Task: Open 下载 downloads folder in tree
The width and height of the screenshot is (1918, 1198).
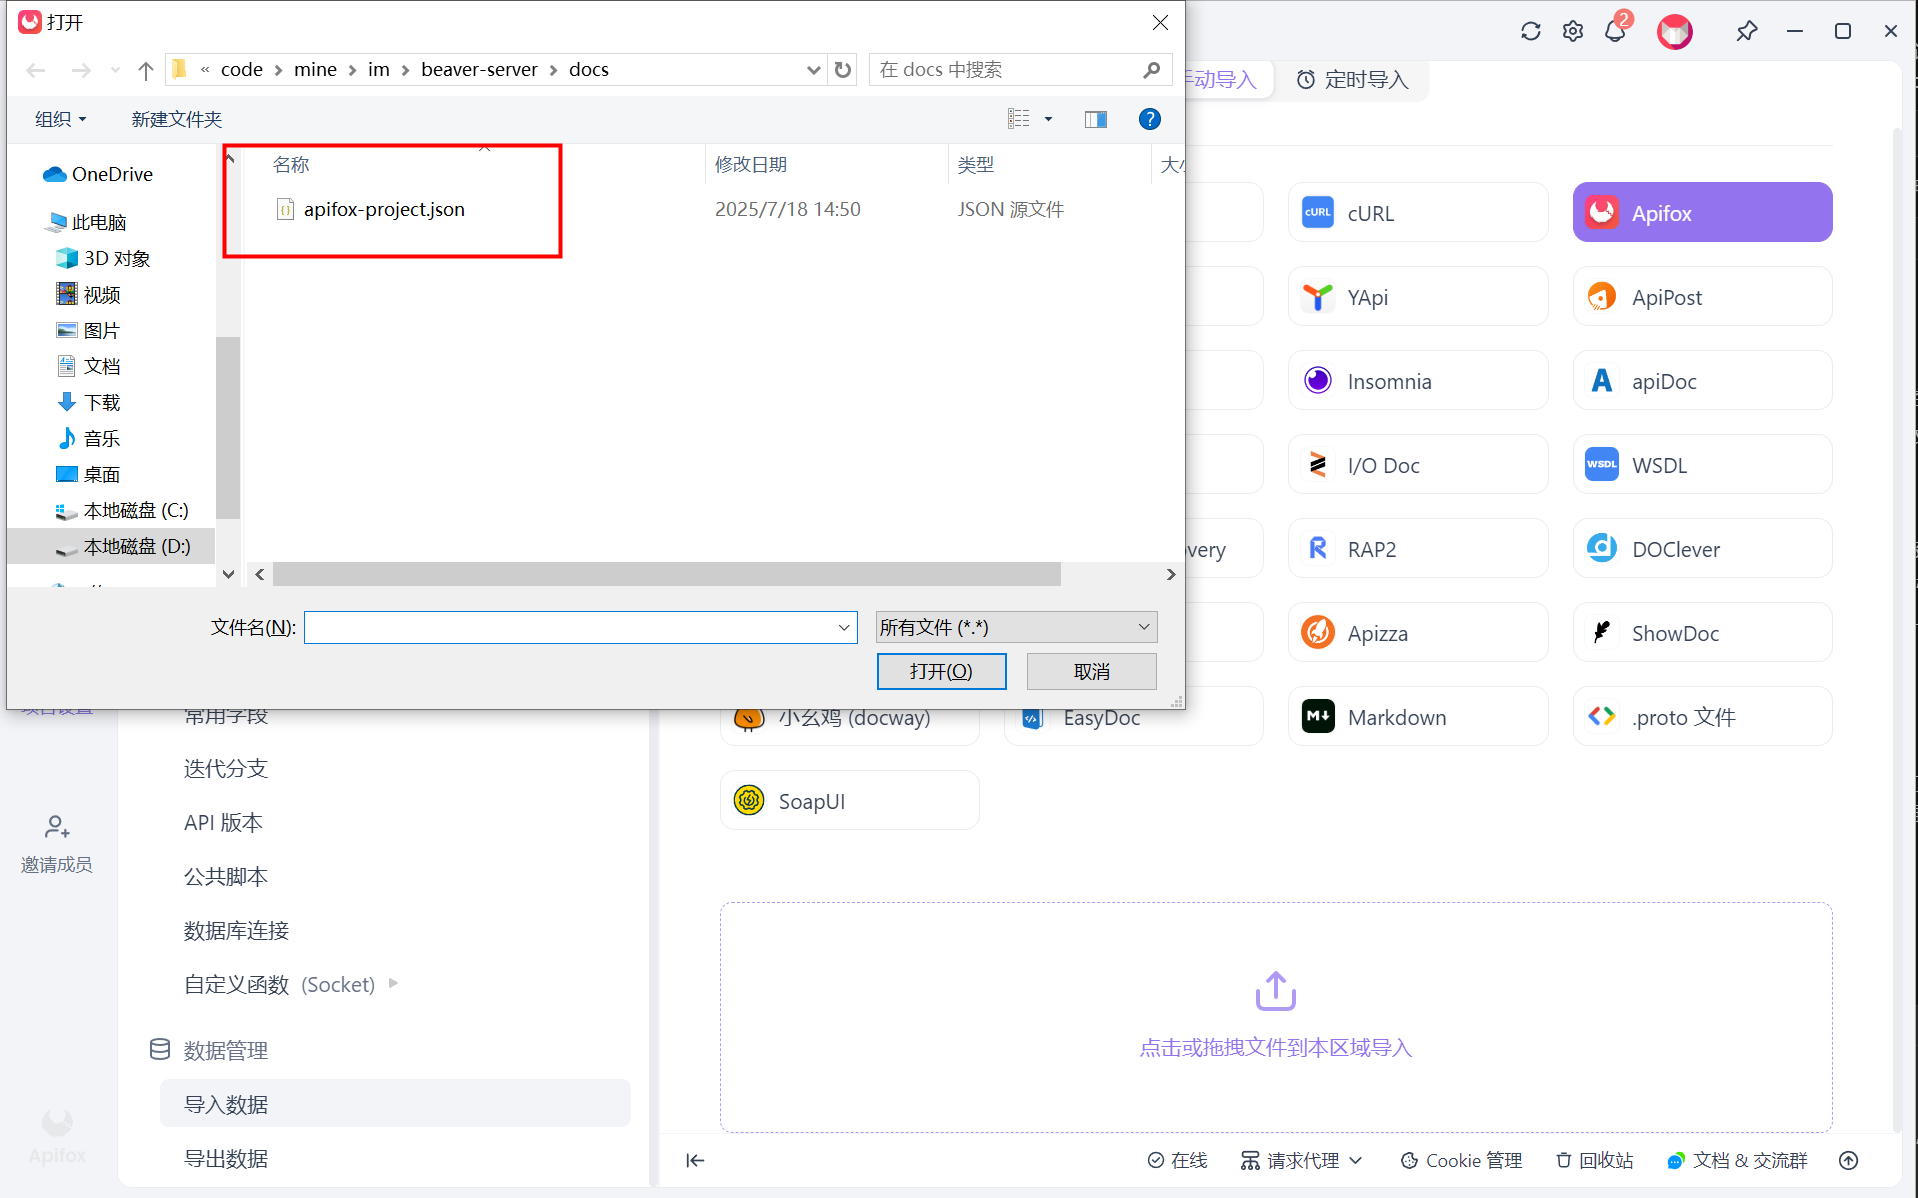Action: (88, 402)
